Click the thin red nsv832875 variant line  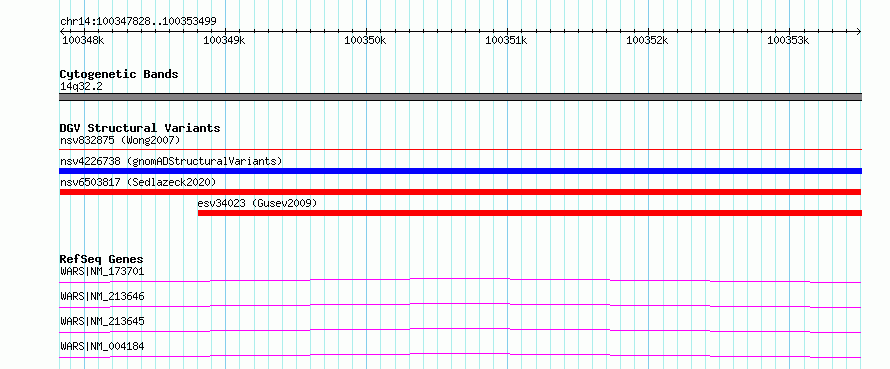(461, 149)
